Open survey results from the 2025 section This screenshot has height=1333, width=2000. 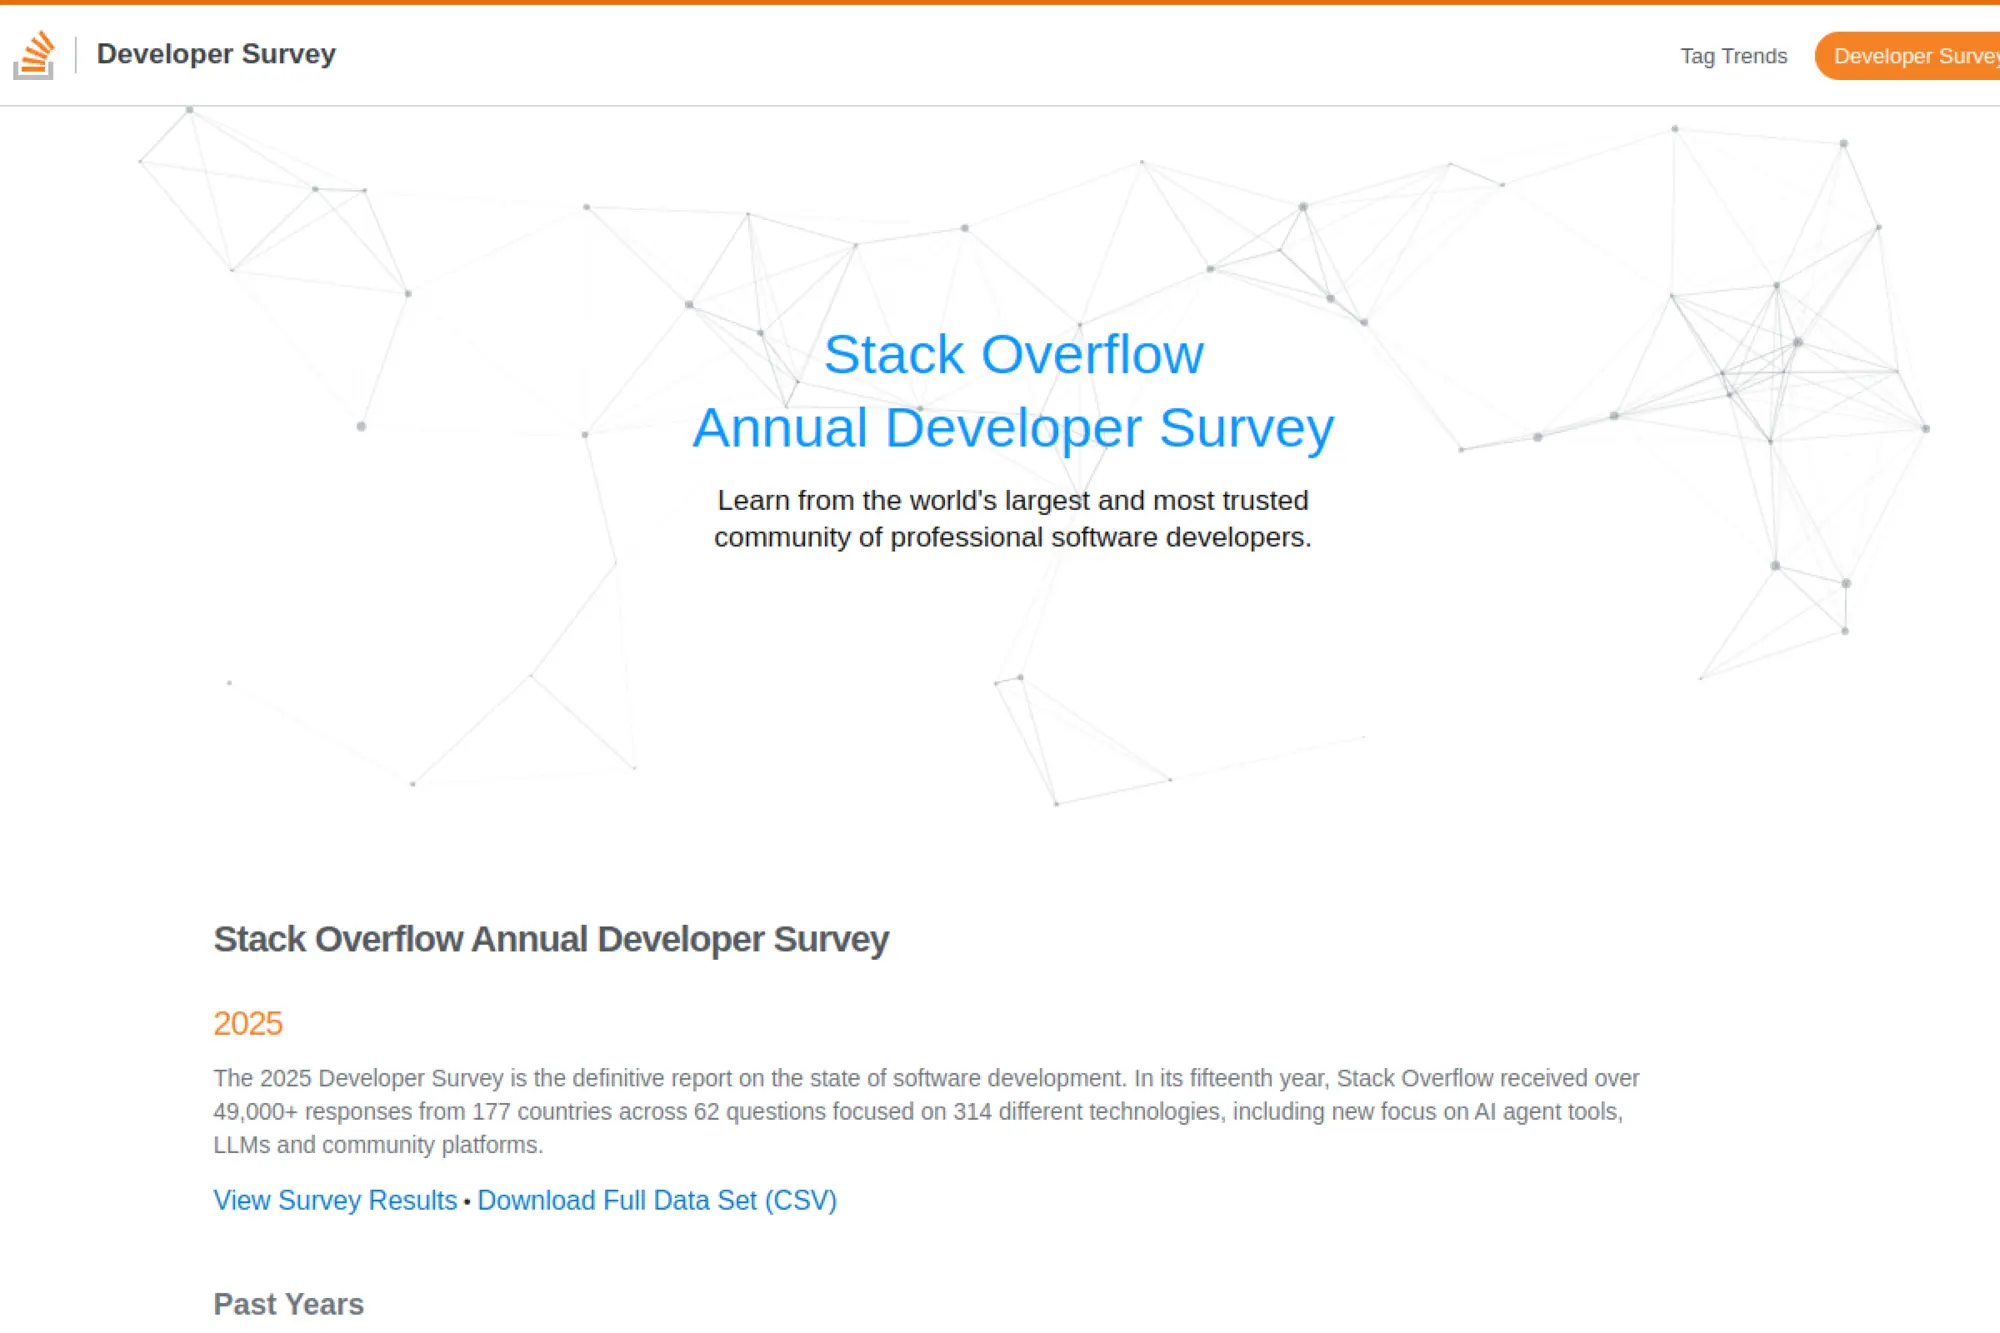click(335, 1200)
